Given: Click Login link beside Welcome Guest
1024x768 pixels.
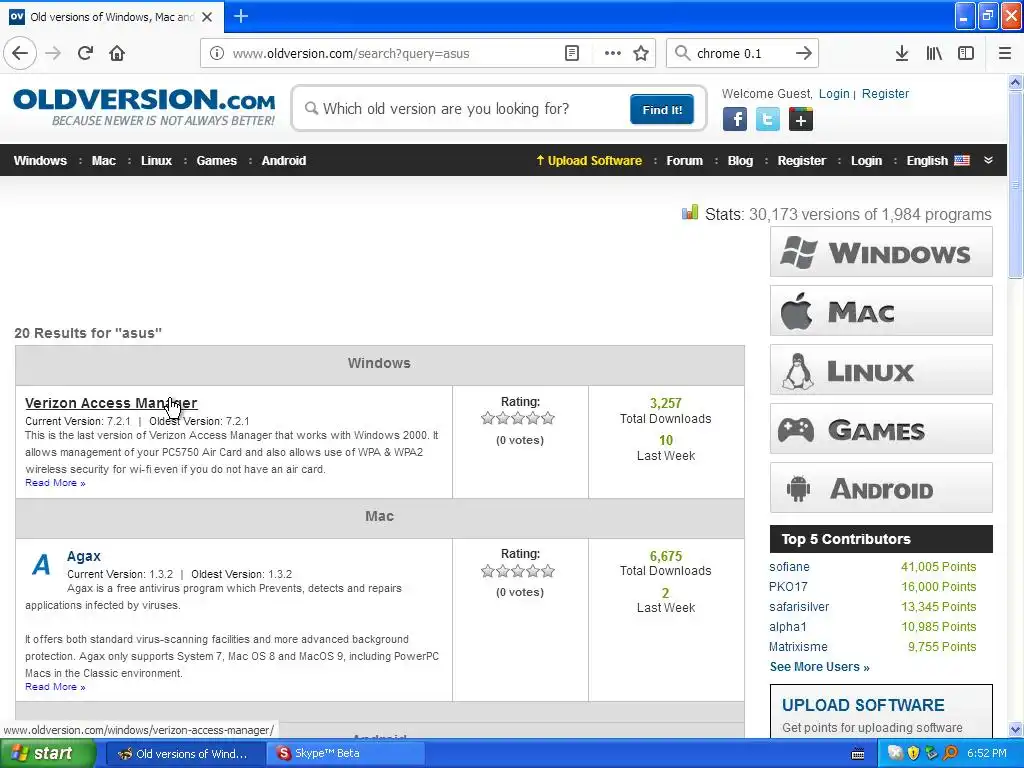Looking at the screenshot, I should [834, 93].
